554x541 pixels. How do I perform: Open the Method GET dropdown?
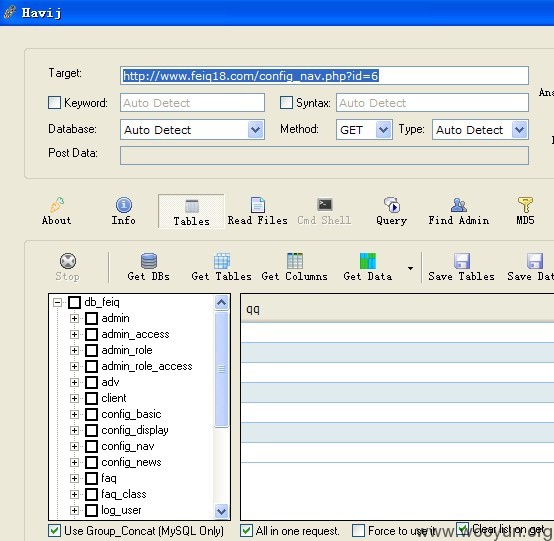pyautogui.click(x=383, y=130)
